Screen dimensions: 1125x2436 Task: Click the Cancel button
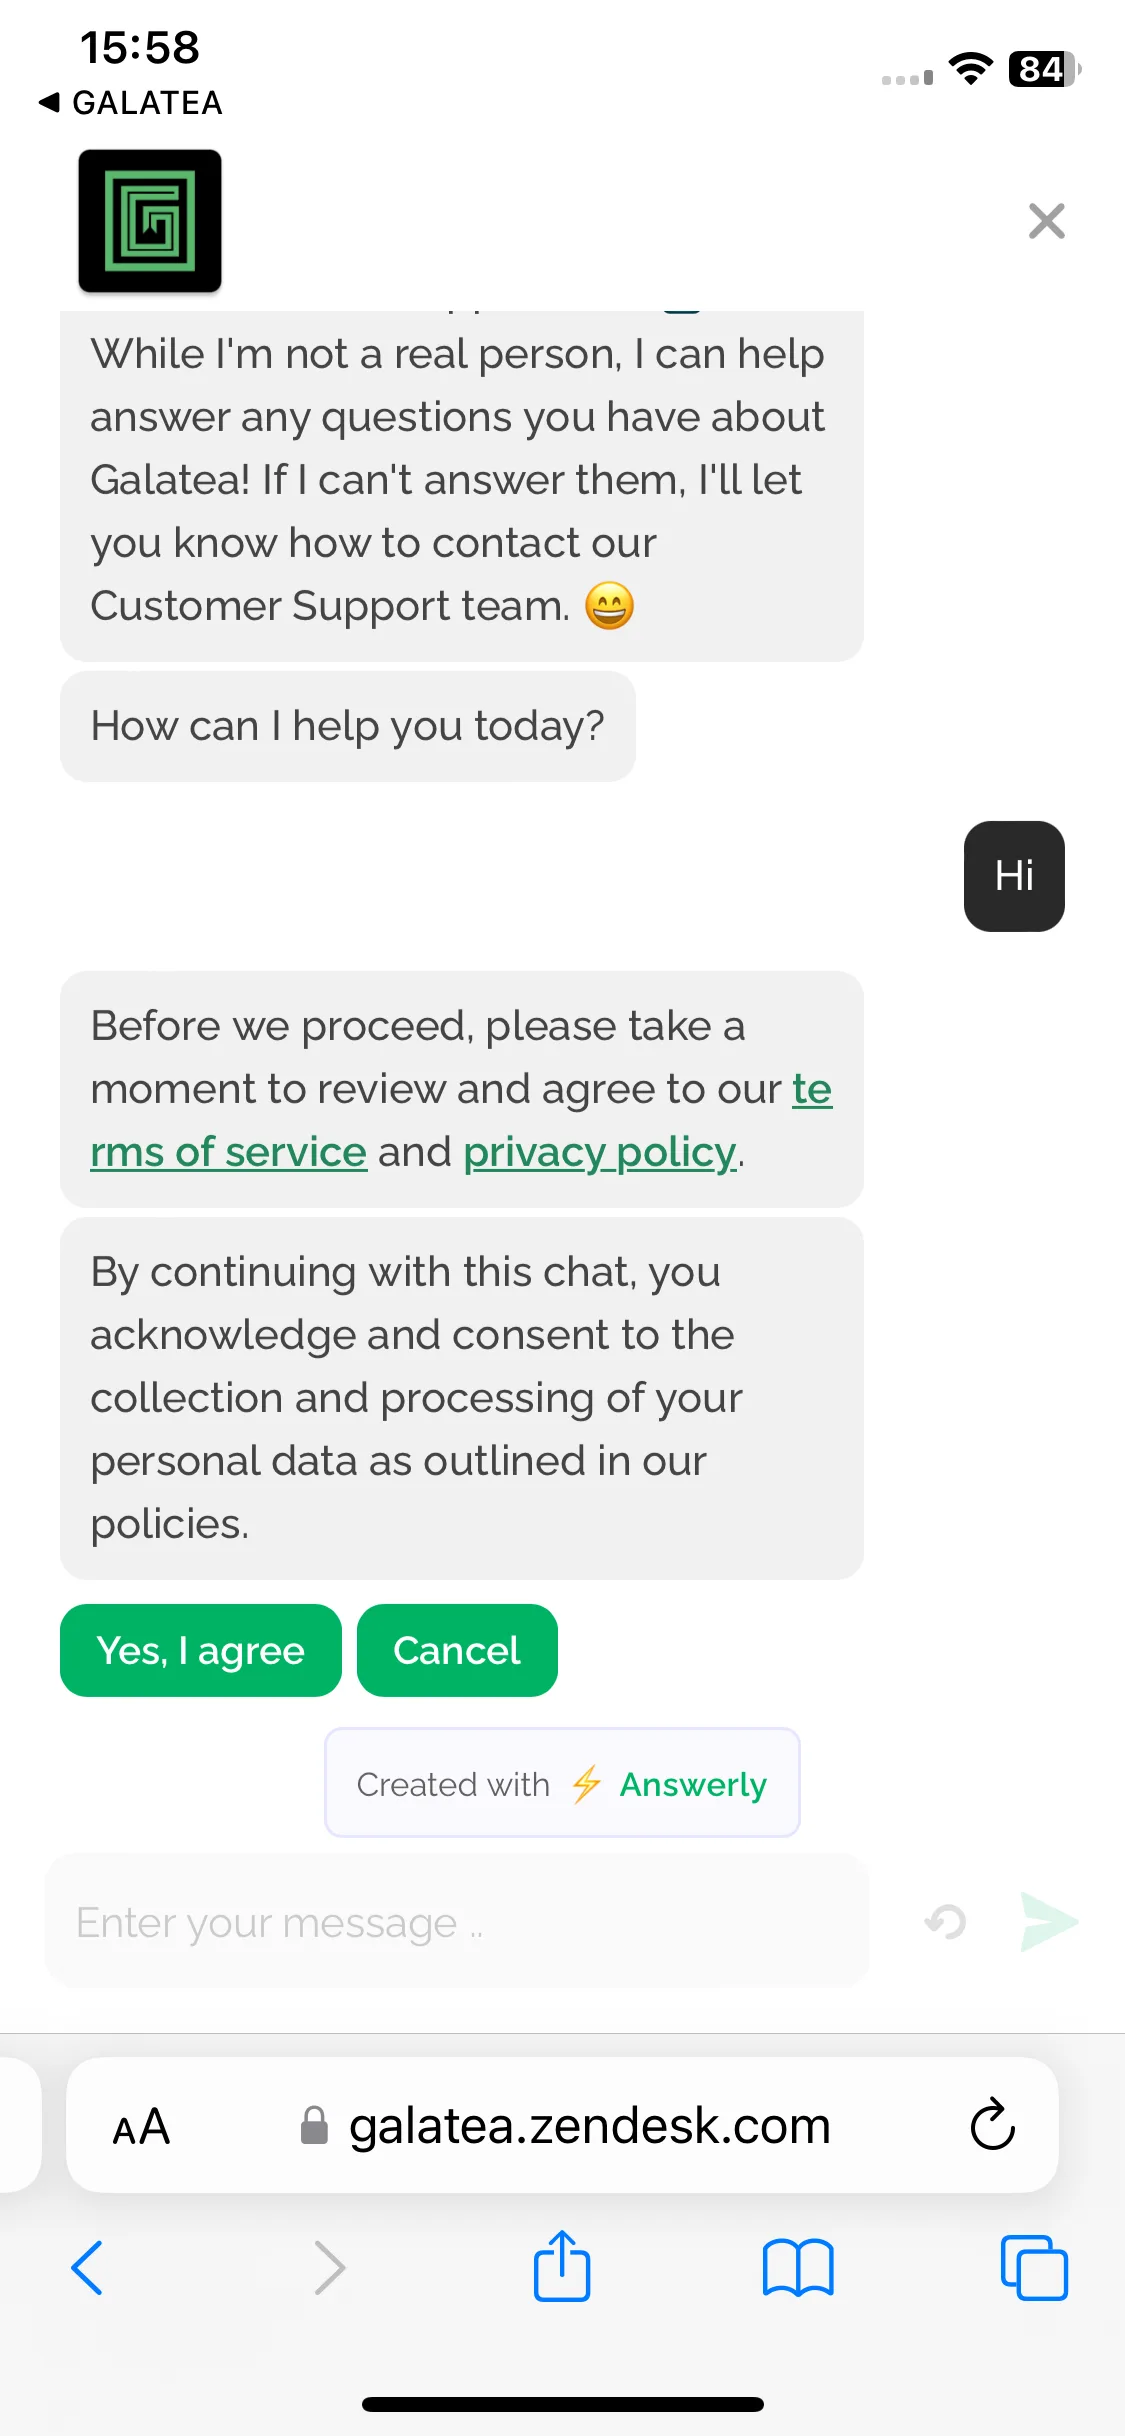pyautogui.click(x=457, y=1650)
